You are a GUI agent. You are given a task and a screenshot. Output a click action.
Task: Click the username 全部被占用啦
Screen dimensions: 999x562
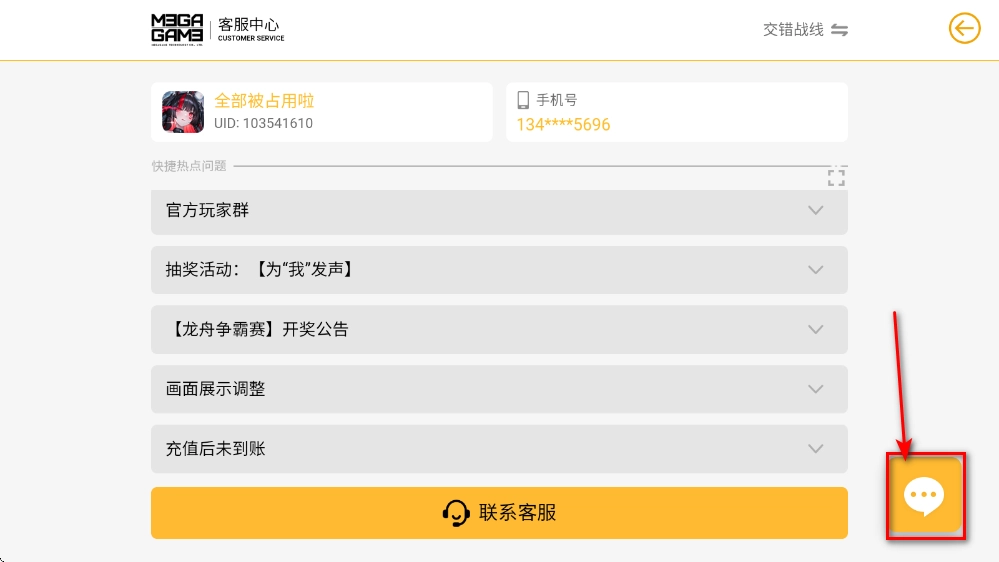click(x=264, y=101)
